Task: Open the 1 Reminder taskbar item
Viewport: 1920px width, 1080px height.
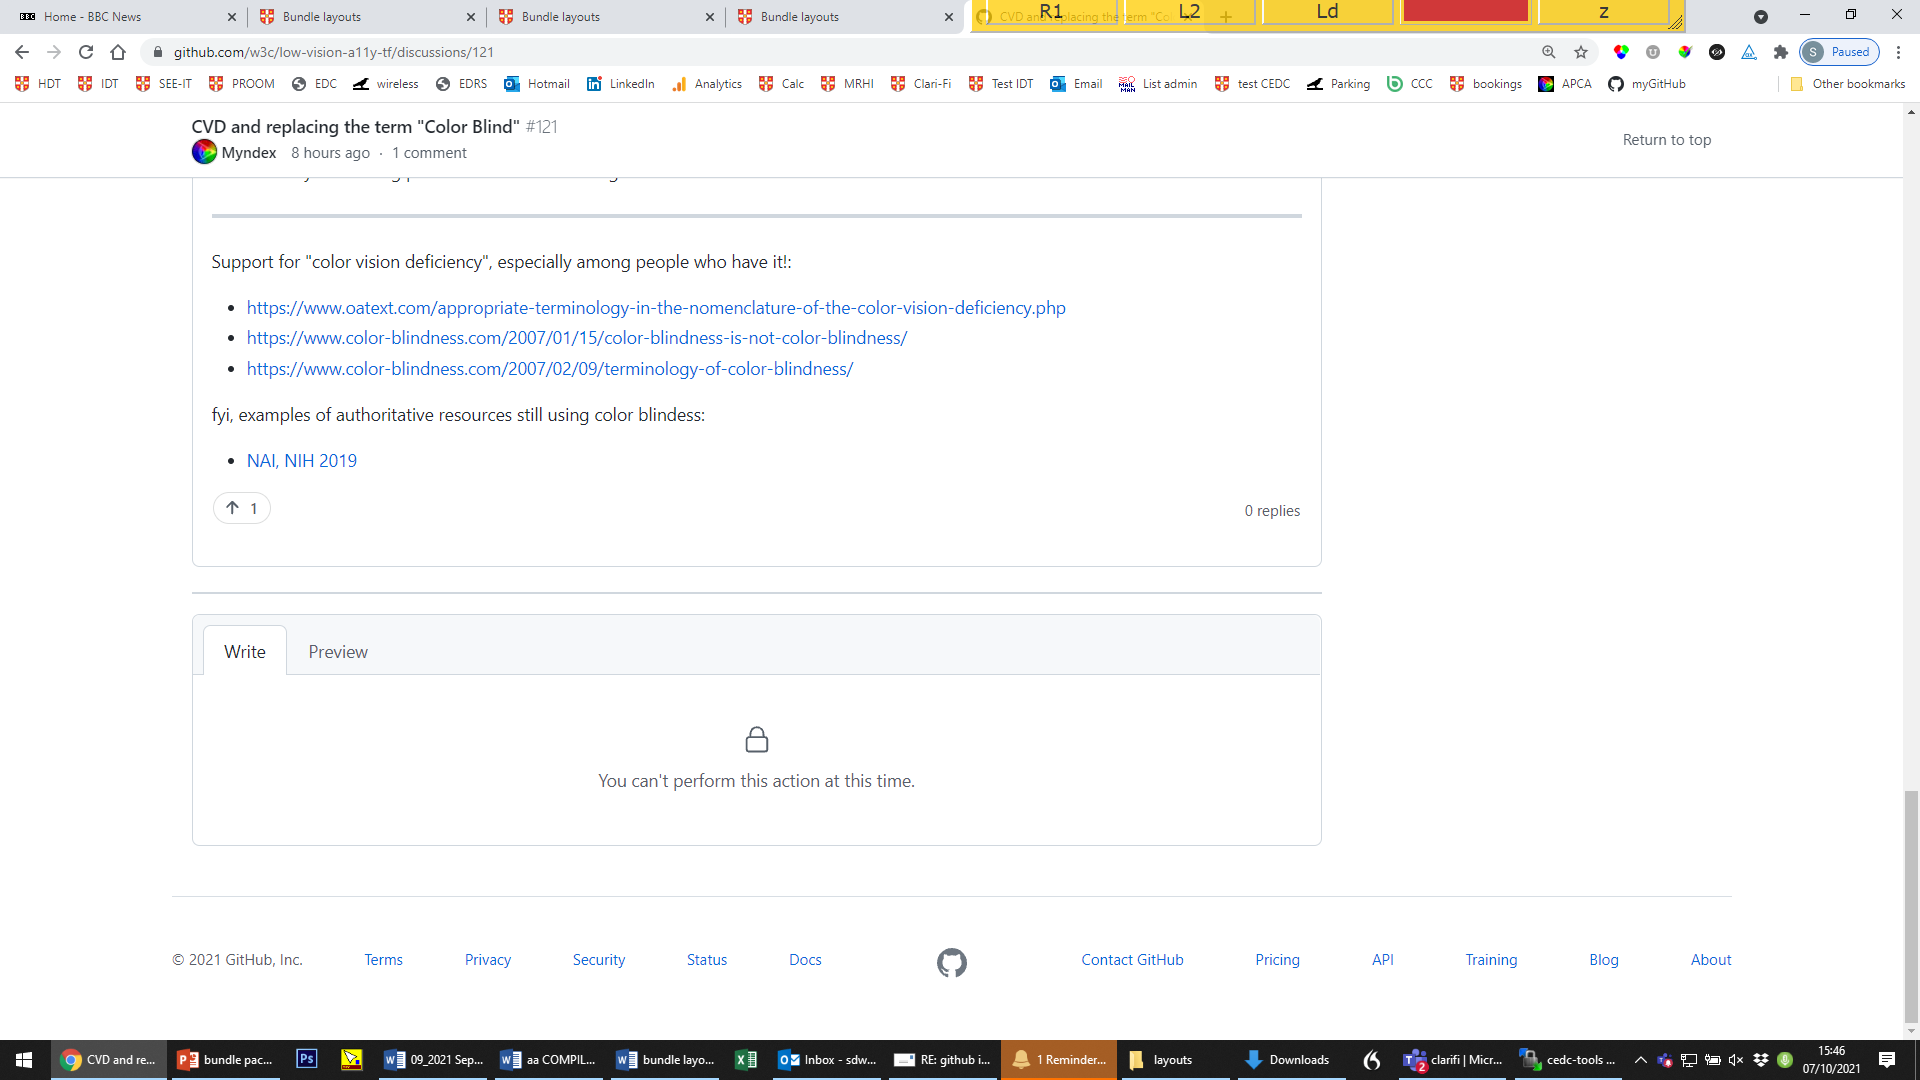Action: (1060, 1060)
